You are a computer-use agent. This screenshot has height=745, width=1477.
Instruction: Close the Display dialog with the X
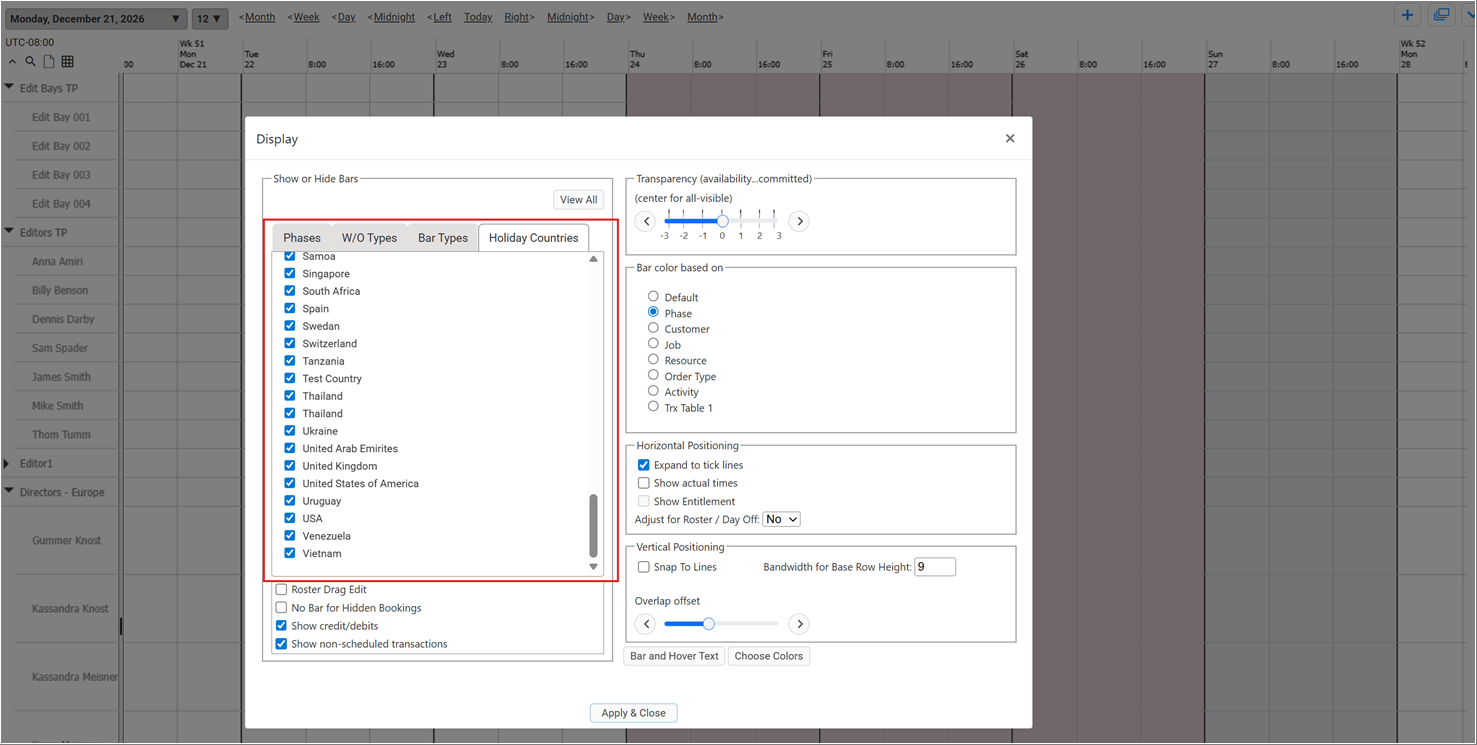(1010, 139)
